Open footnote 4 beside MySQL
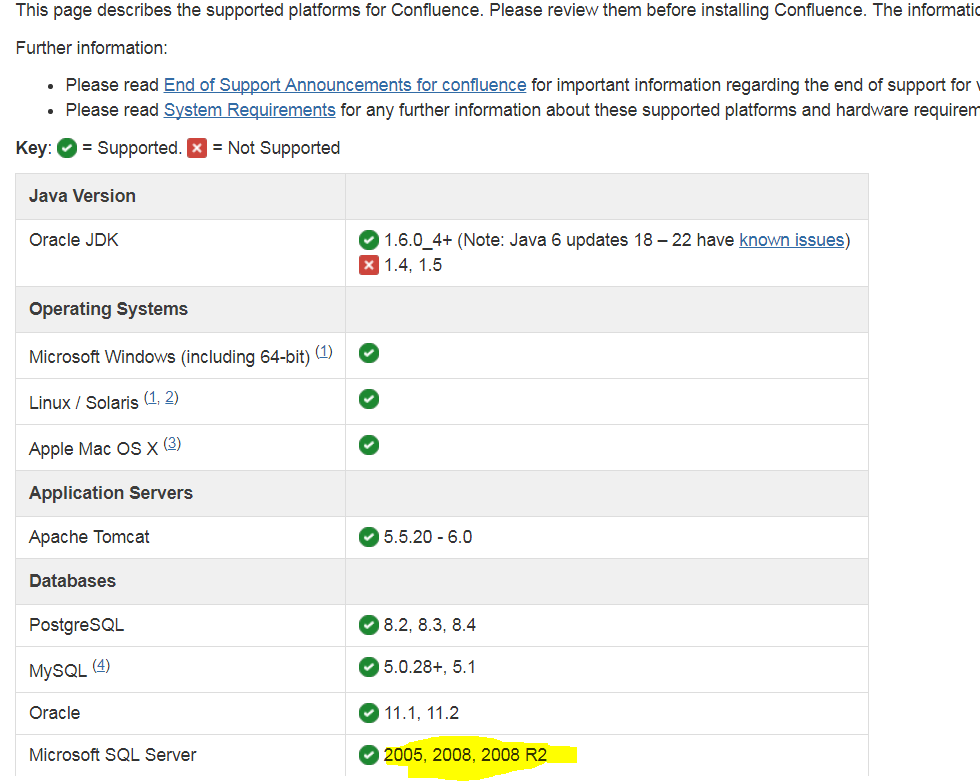Screen dimensions: 980x781 tap(101, 665)
